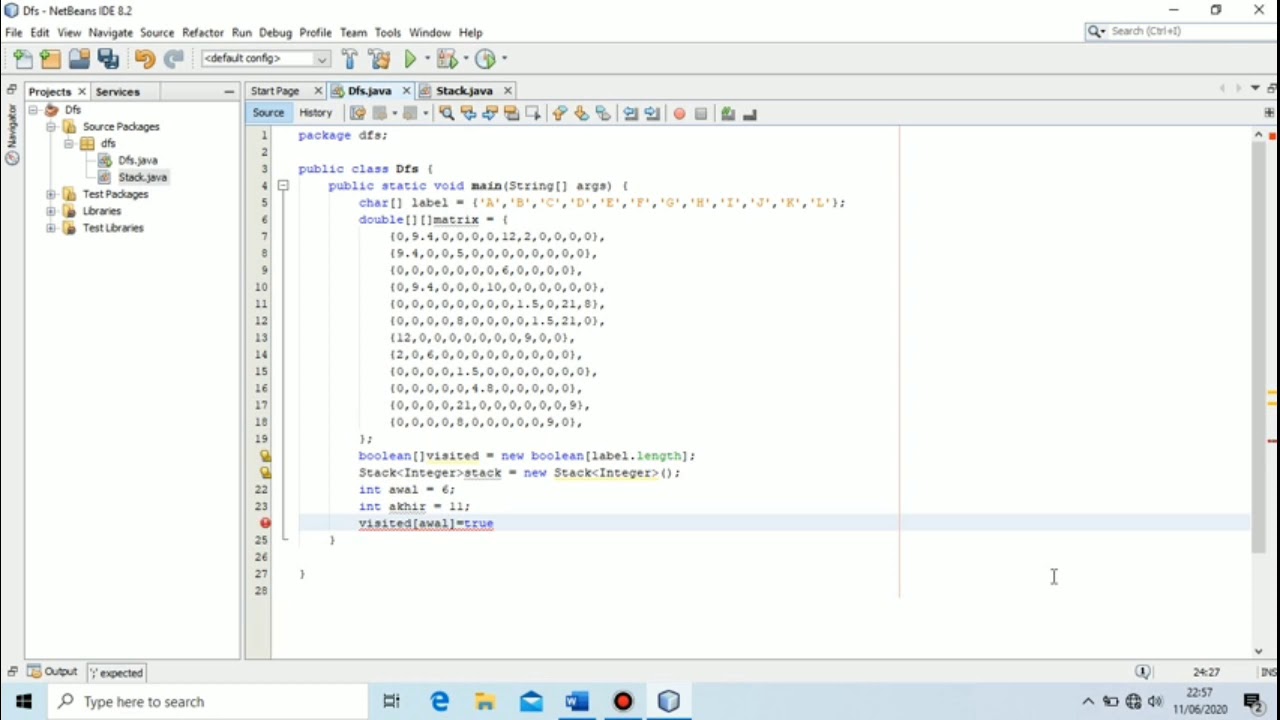This screenshot has height=720, width=1280.
Task: Click the Find Next Occurrence icon
Action: pos(490,114)
